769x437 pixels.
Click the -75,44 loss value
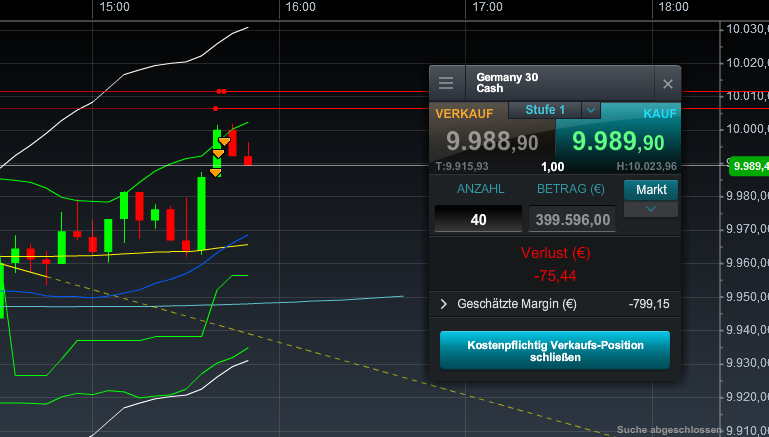pyautogui.click(x=555, y=276)
